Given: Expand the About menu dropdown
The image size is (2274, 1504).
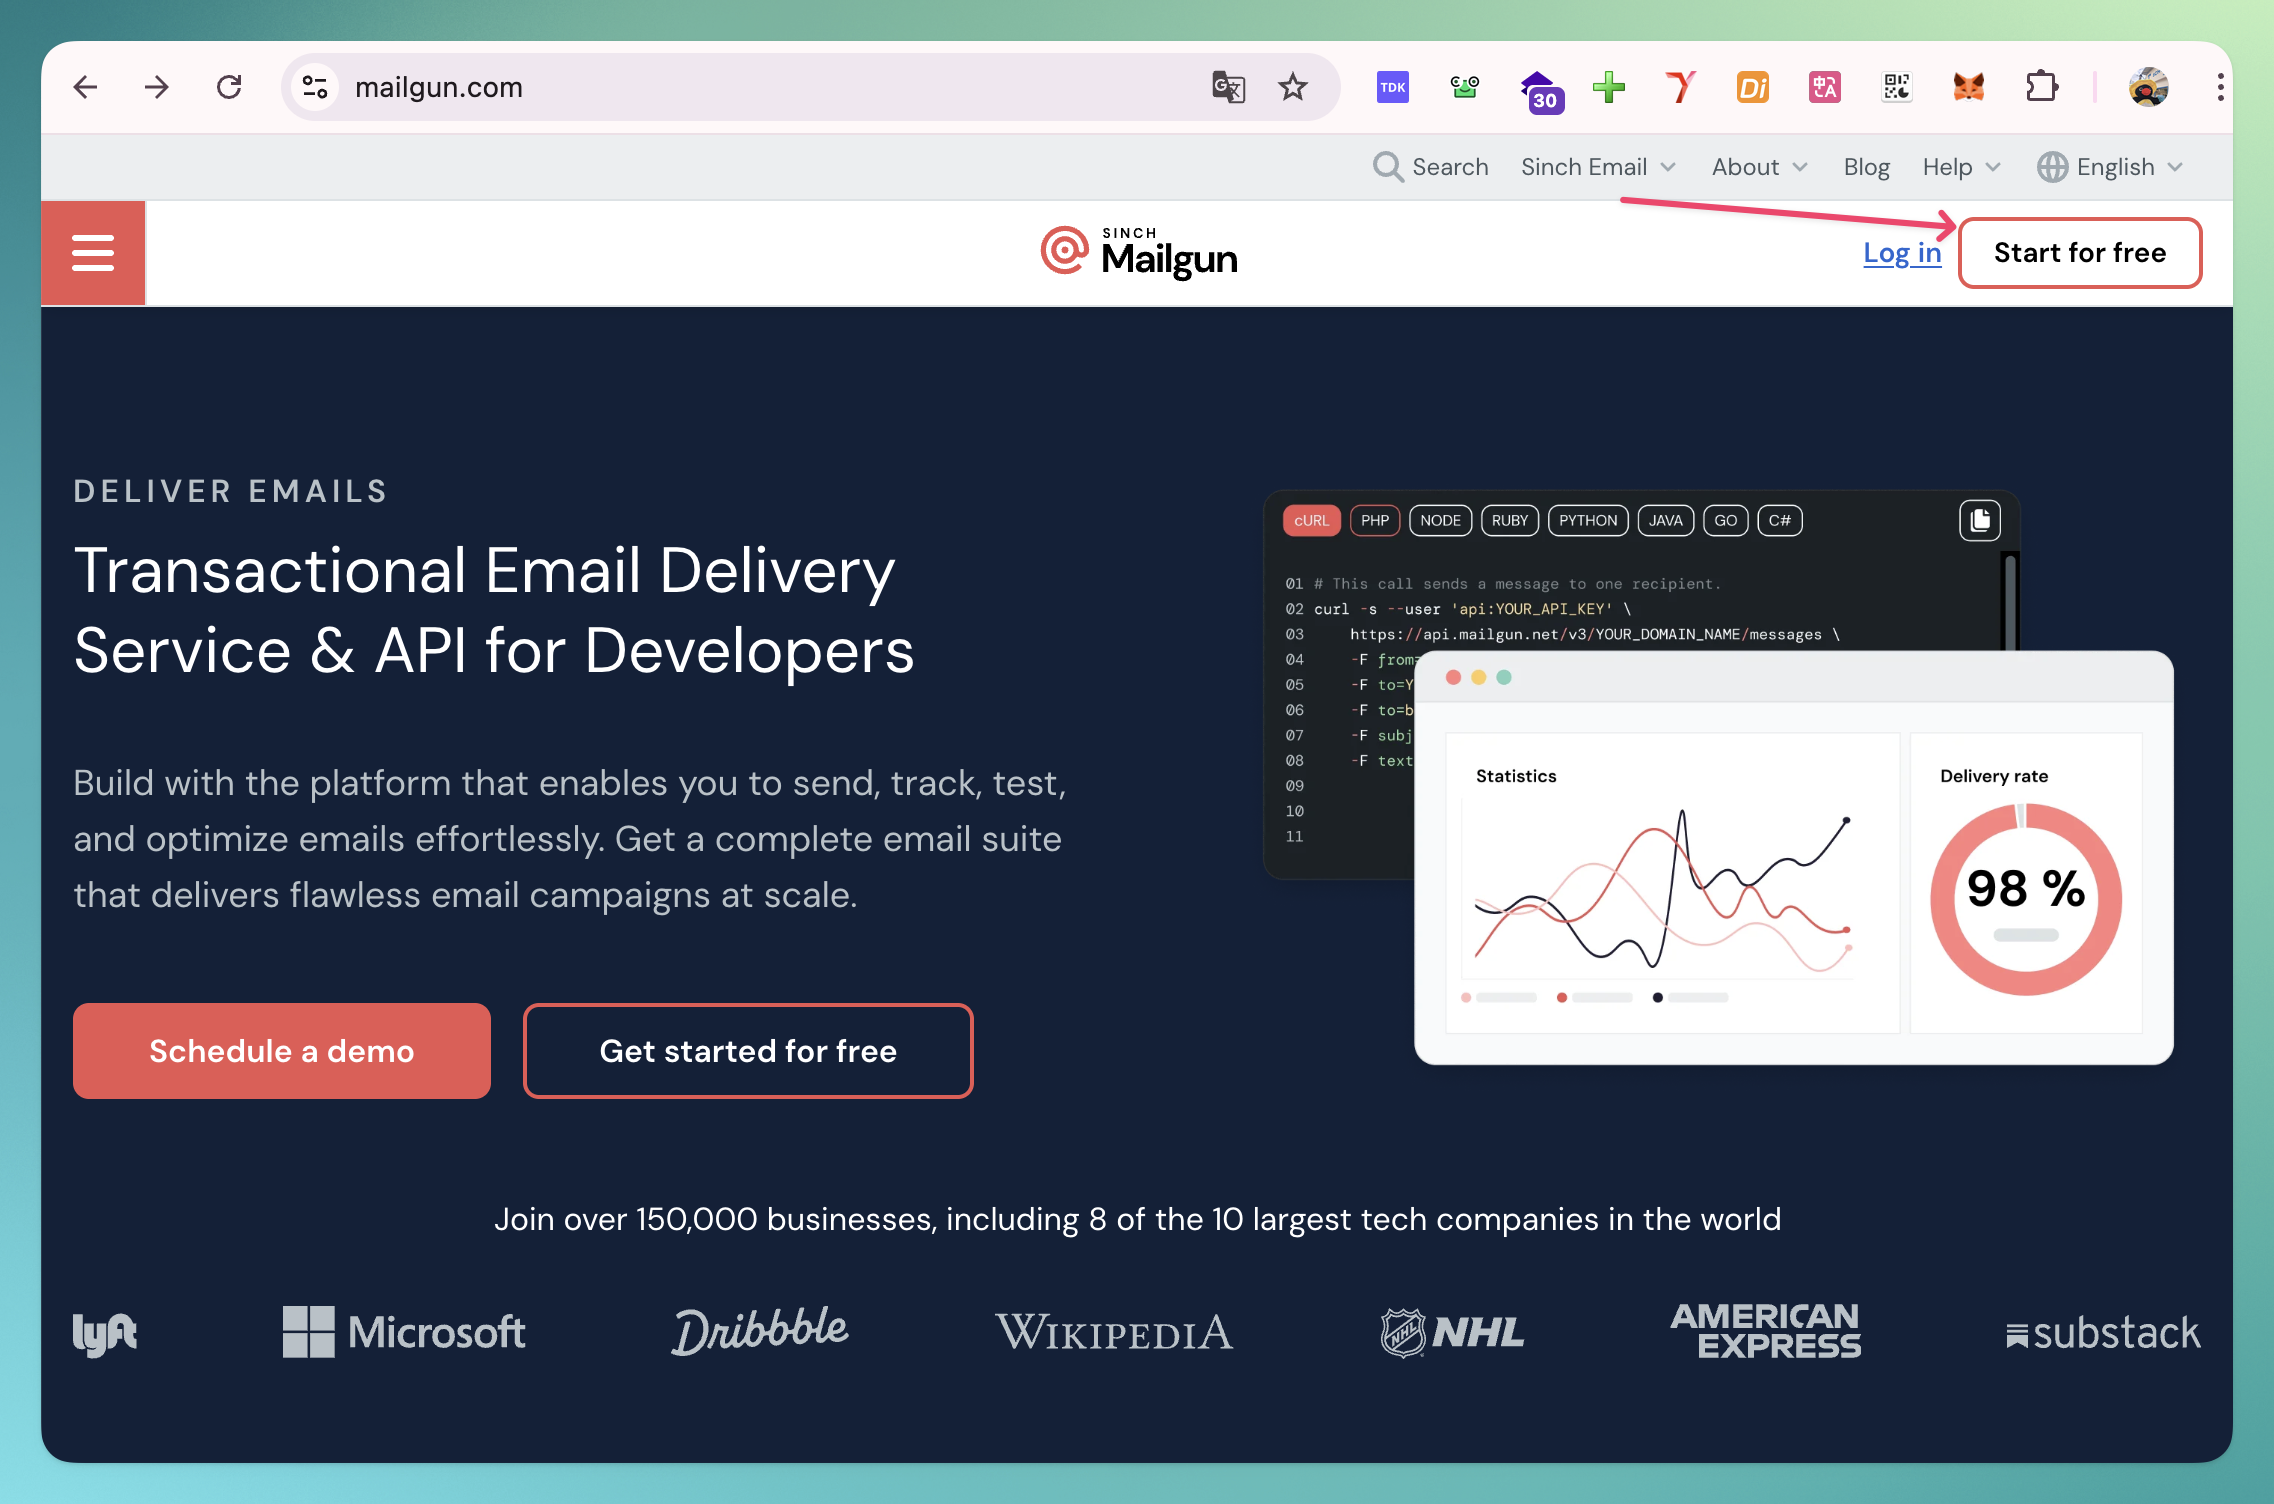Looking at the screenshot, I should coord(1758,167).
